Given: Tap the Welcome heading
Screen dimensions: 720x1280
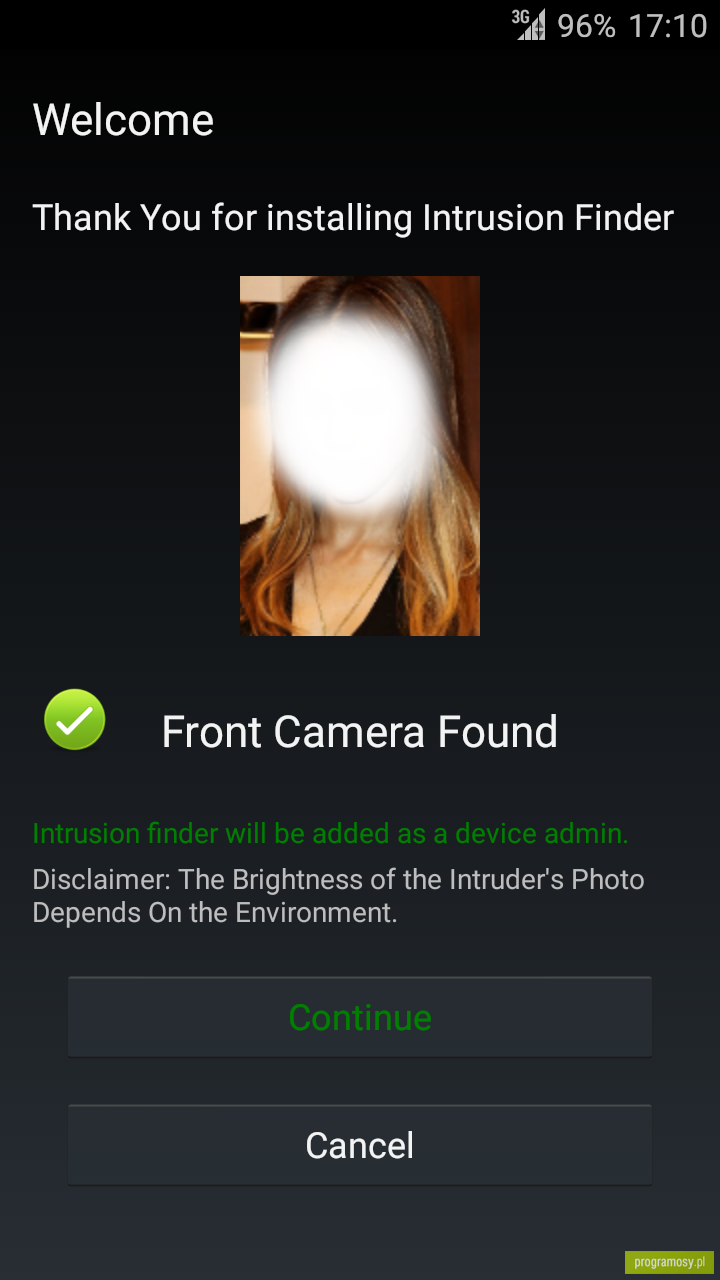Looking at the screenshot, I should click(123, 121).
